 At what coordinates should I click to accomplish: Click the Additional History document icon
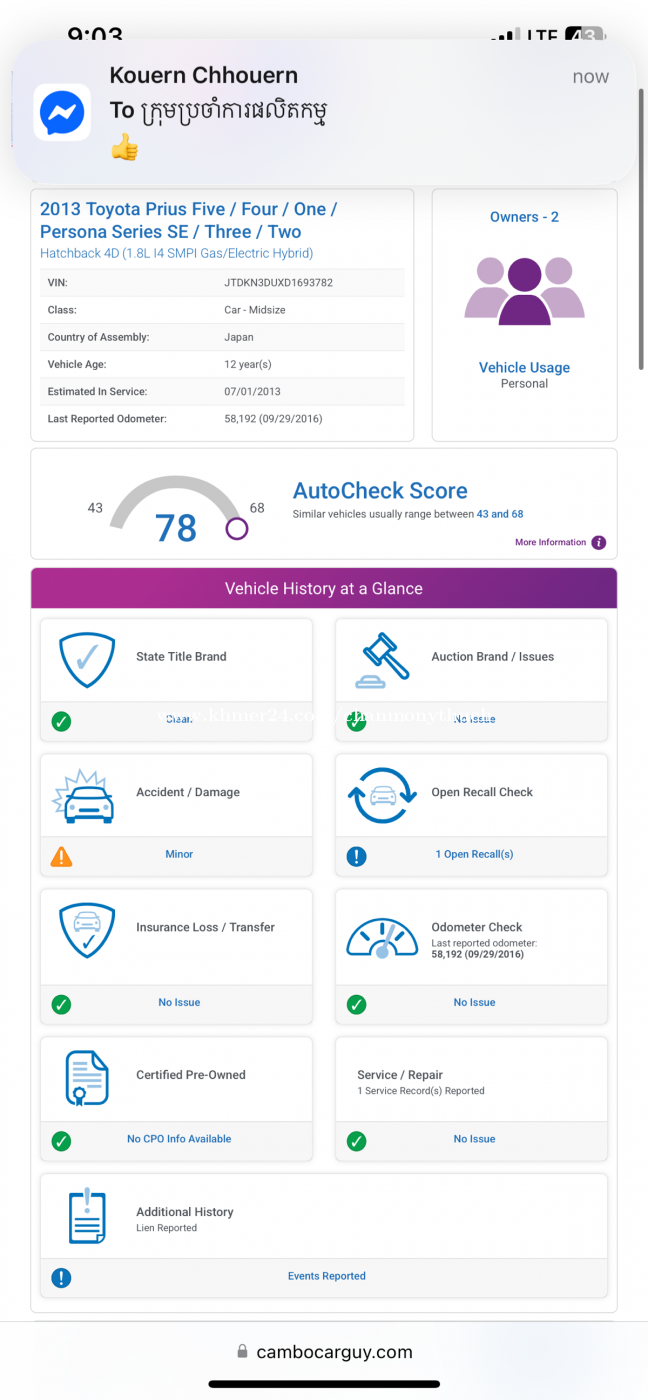[x=87, y=1216]
